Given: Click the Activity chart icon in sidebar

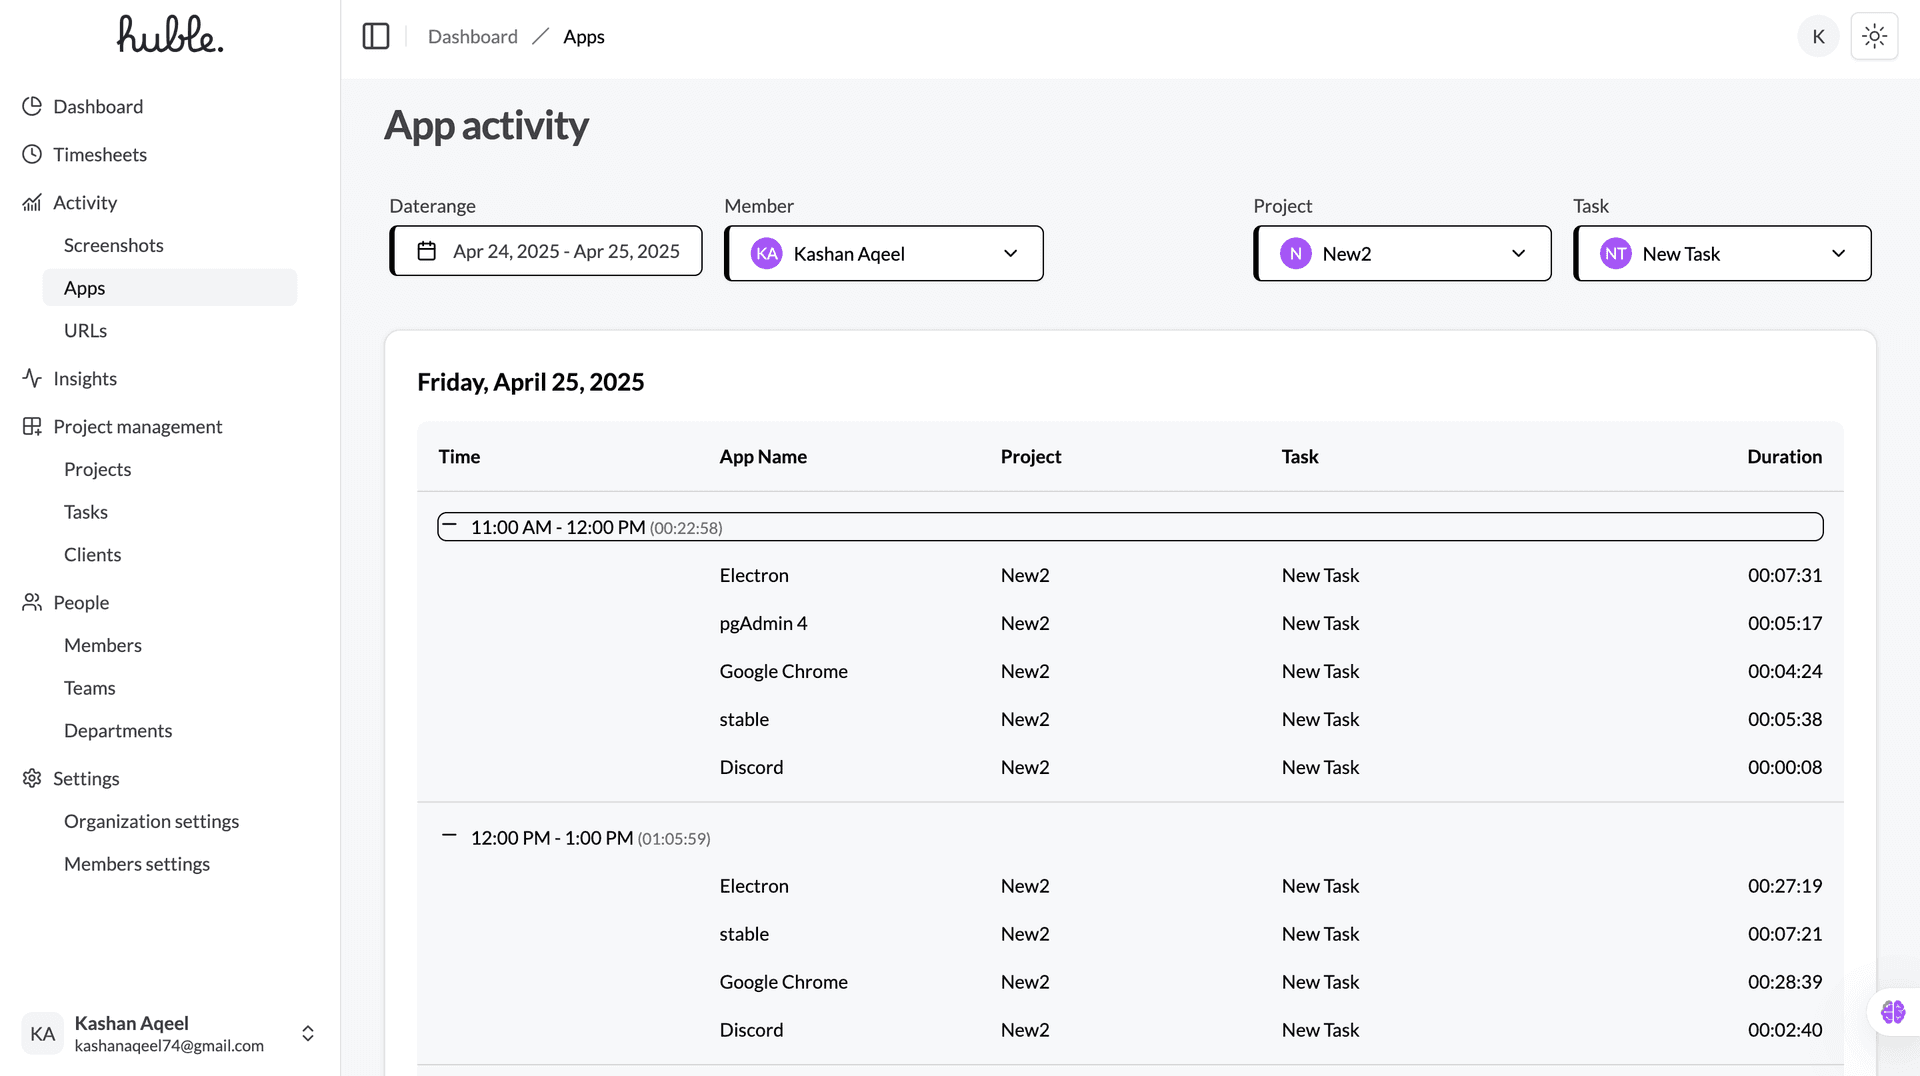Looking at the screenshot, I should point(31,202).
